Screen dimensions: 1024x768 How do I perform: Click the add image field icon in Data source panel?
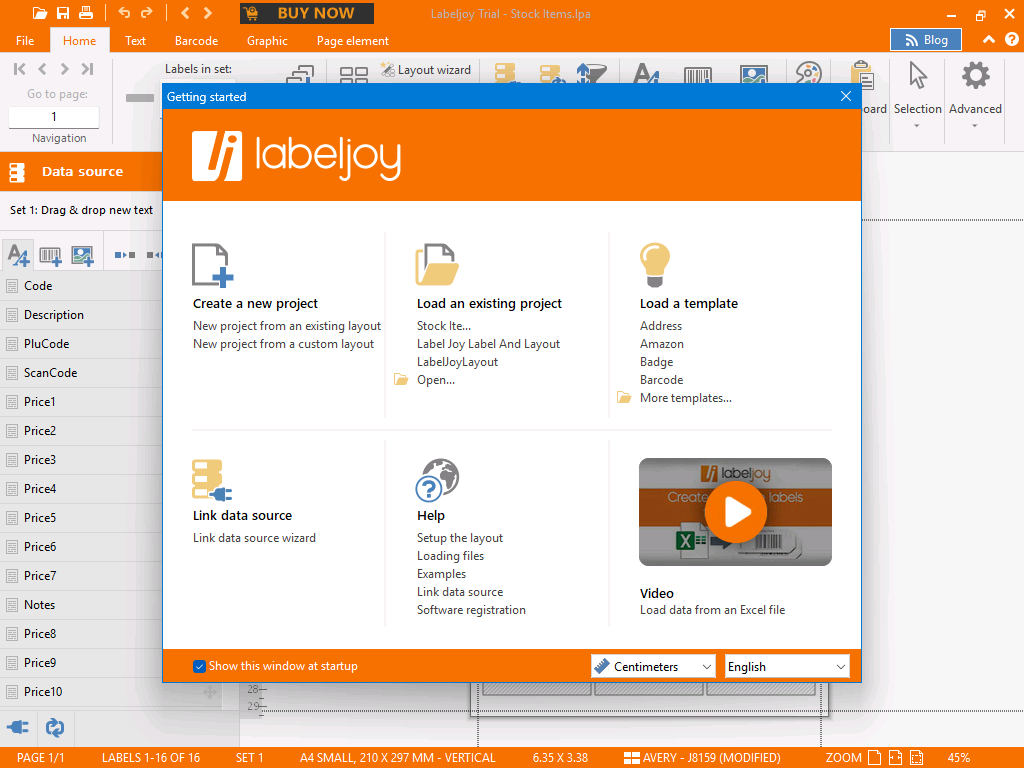point(82,255)
